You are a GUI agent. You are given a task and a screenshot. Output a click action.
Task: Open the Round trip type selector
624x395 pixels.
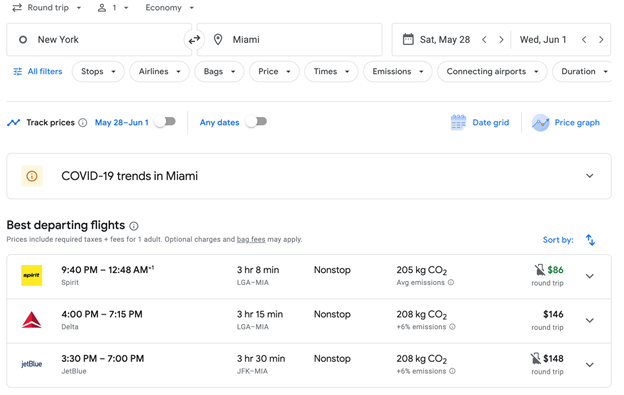(x=46, y=8)
